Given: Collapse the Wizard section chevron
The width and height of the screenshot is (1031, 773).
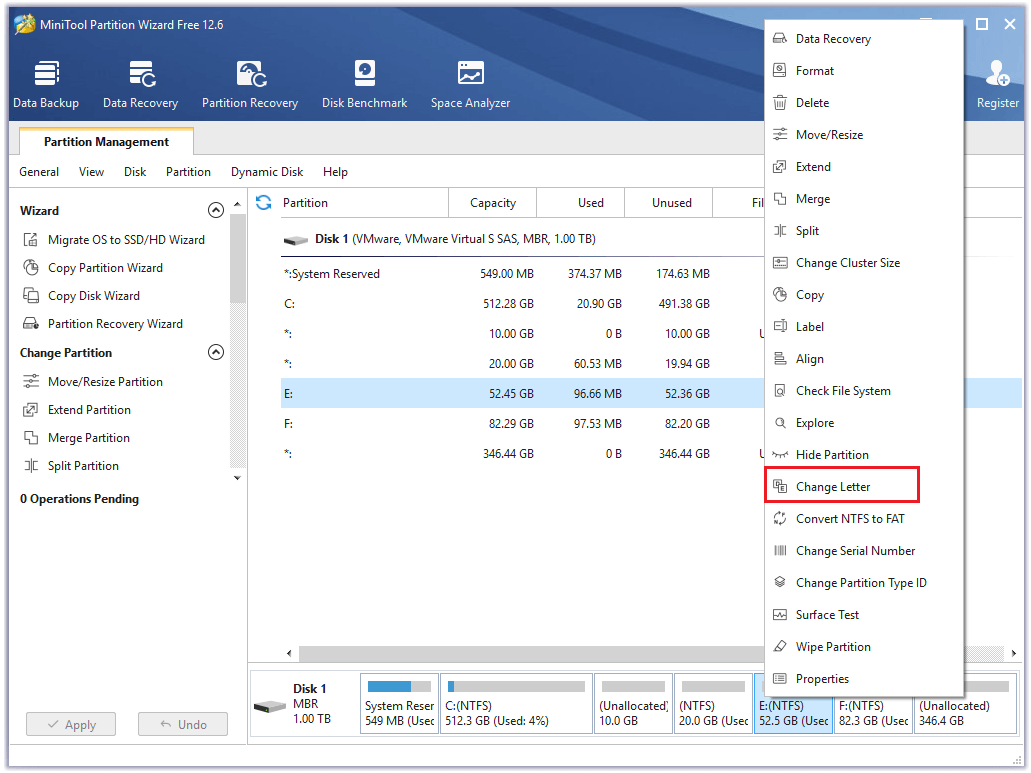Looking at the screenshot, I should tap(216, 210).
